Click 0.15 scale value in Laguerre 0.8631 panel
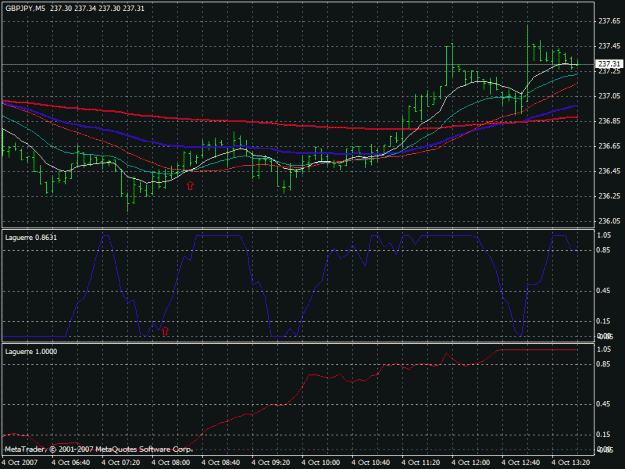Screen dimensions: 625x469 point(603,321)
